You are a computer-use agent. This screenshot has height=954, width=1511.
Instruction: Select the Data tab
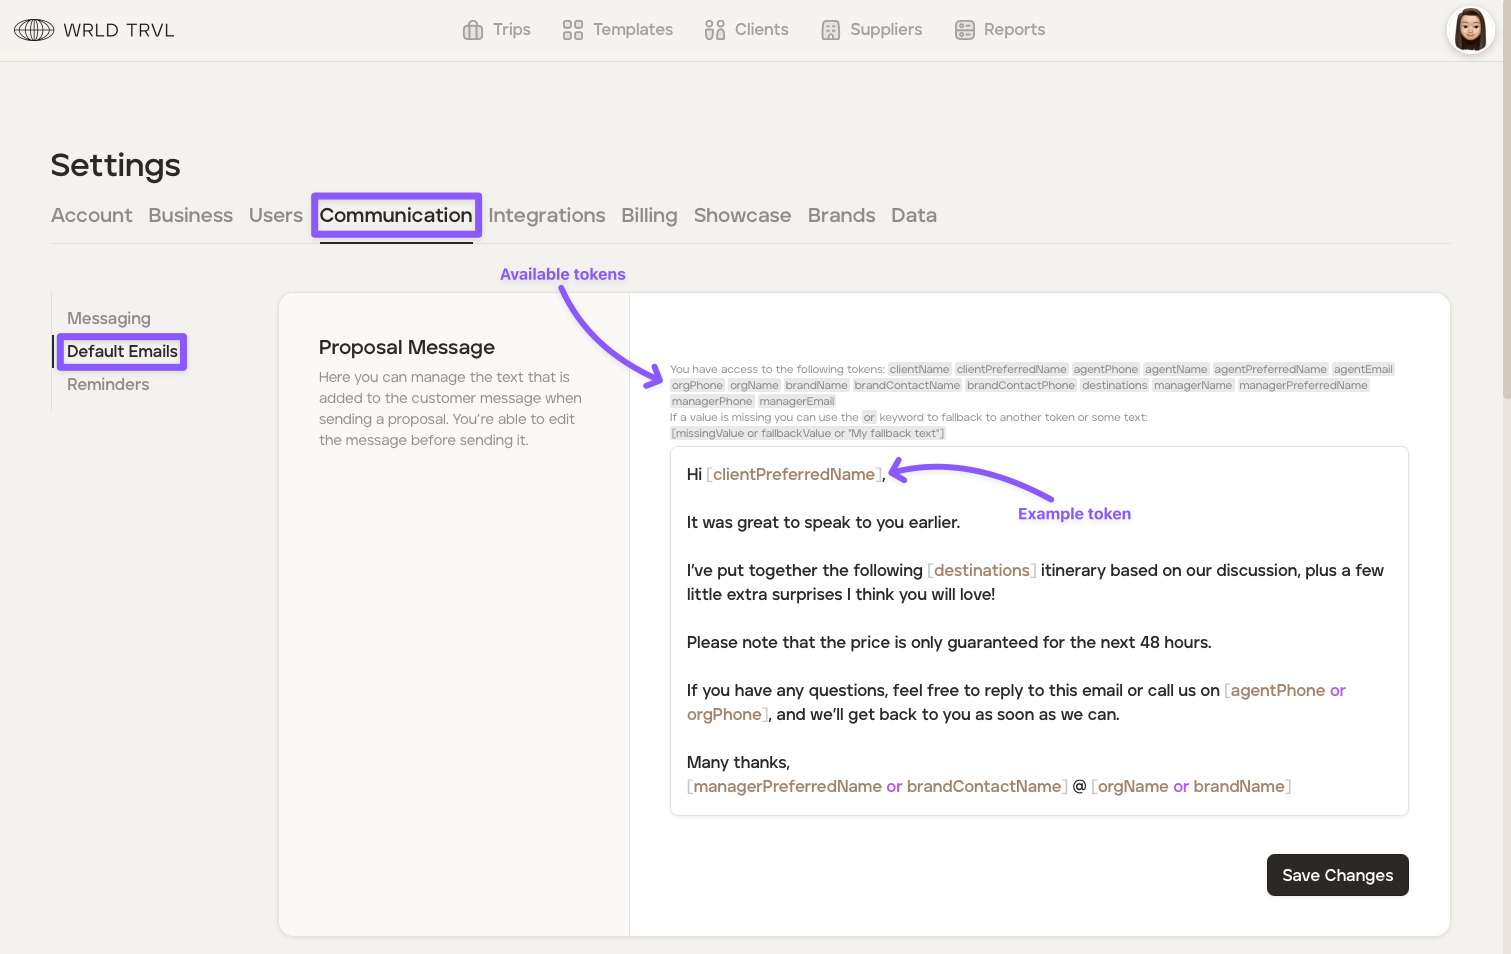(913, 215)
